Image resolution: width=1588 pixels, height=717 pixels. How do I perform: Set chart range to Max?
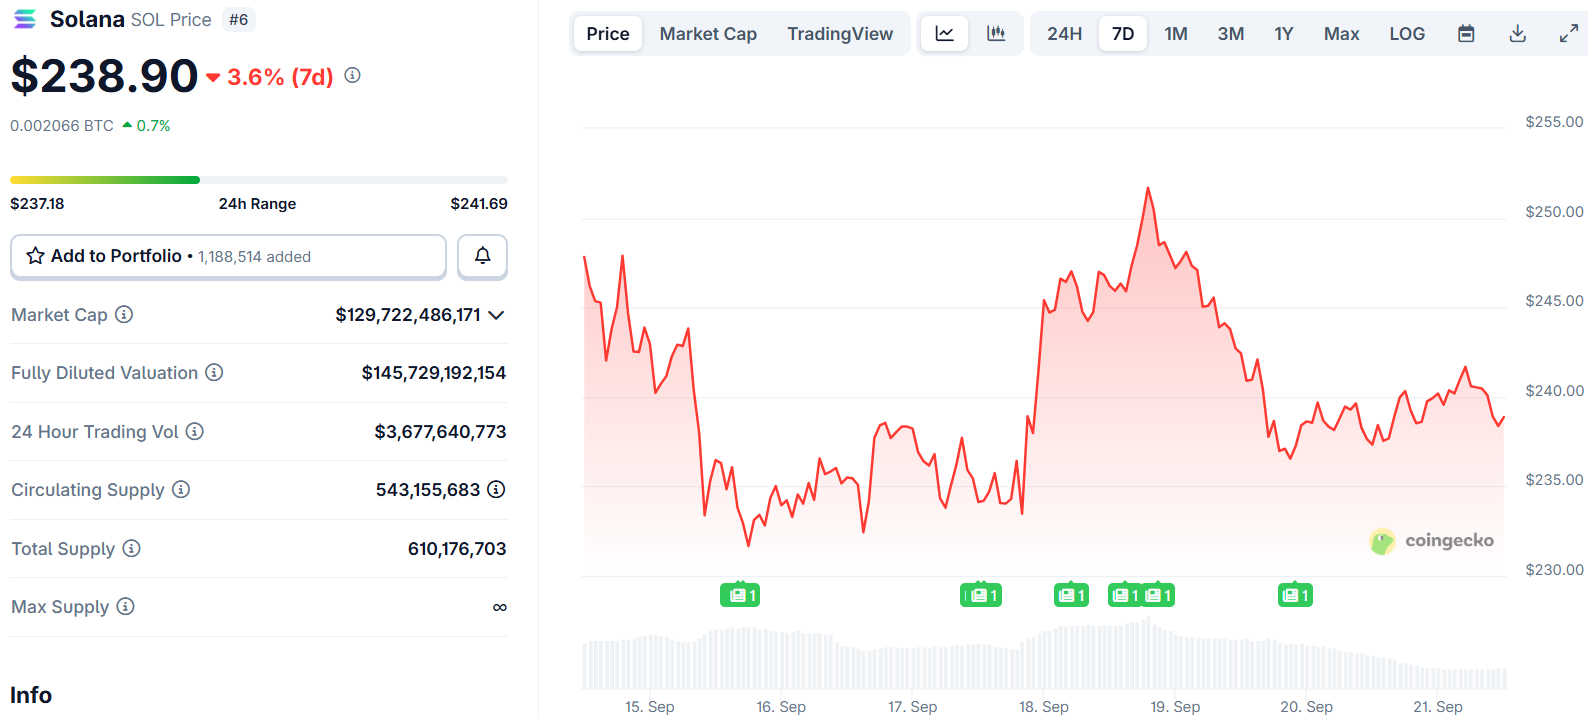[1341, 34]
